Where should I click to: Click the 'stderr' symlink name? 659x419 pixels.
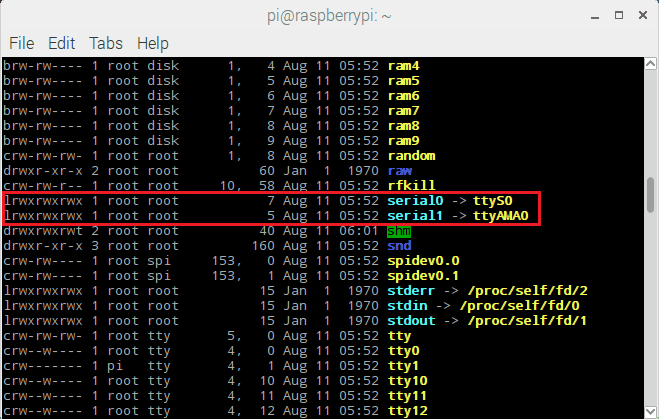[411, 291]
